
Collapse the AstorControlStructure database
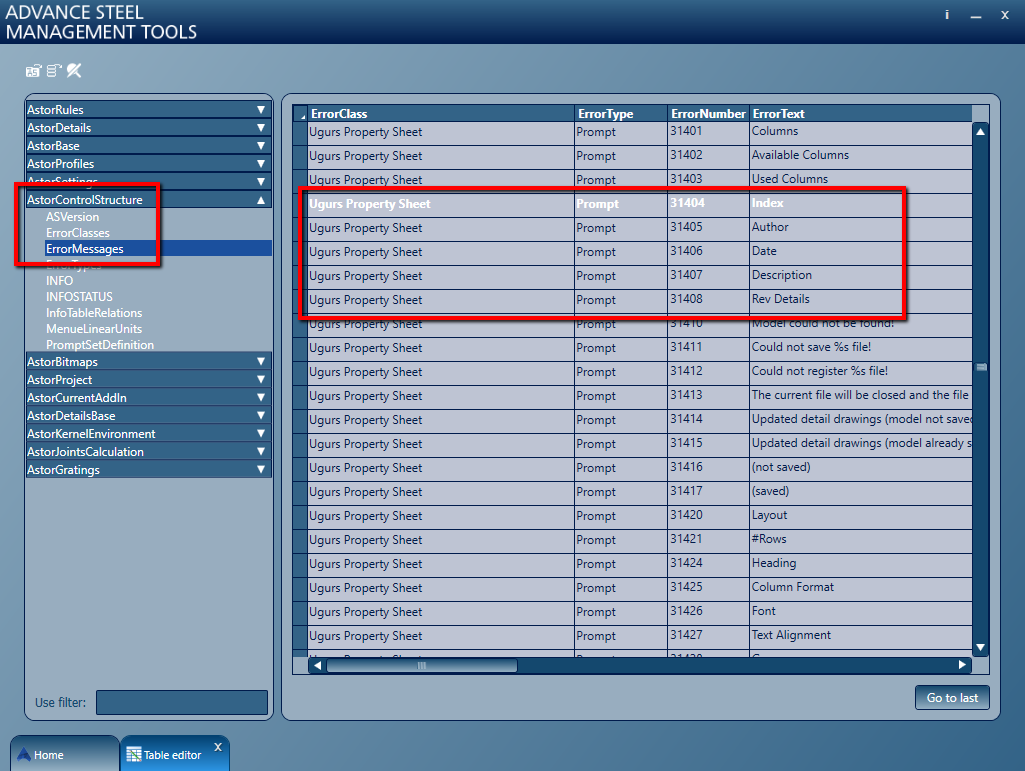(x=261, y=199)
